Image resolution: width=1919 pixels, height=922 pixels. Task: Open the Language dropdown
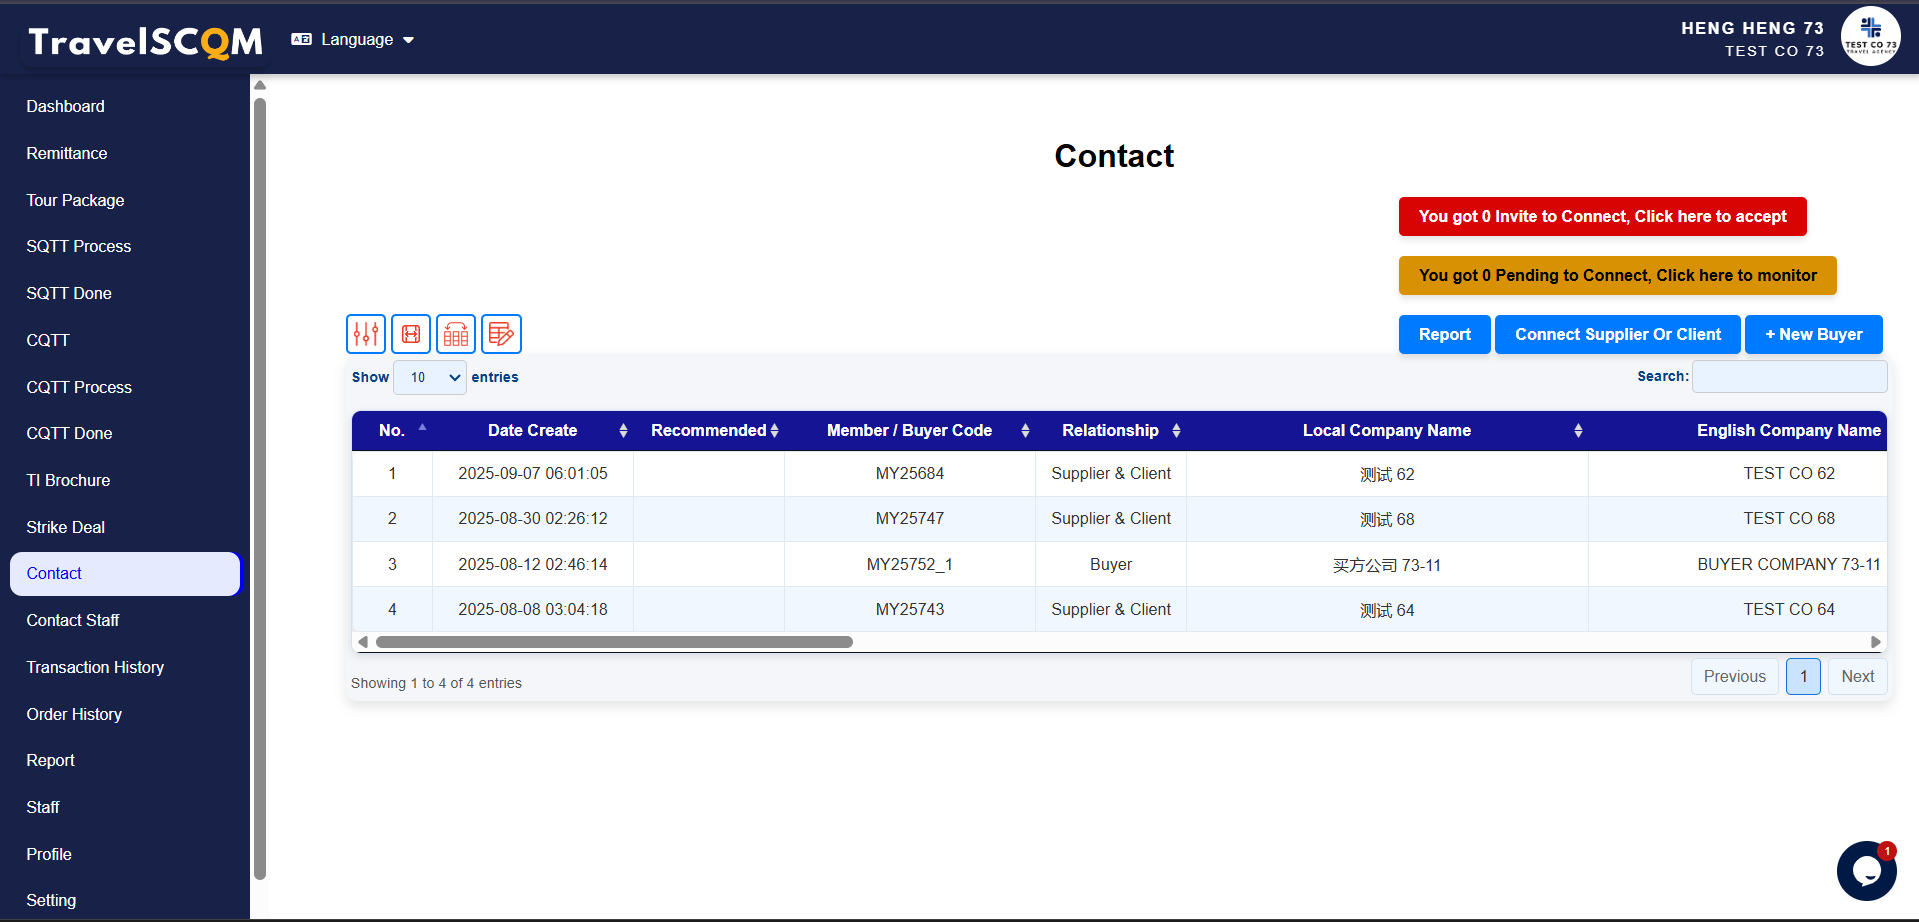[353, 40]
